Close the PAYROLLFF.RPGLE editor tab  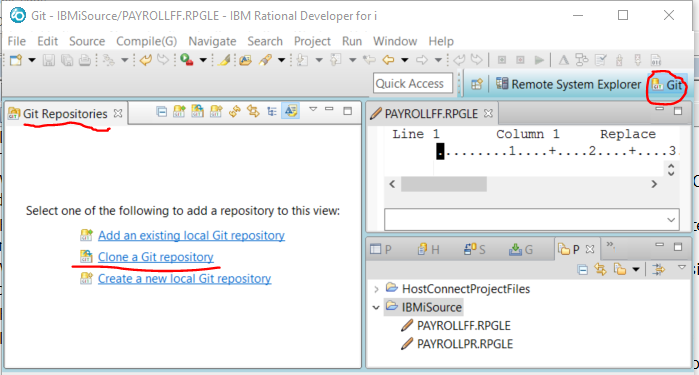pos(489,113)
